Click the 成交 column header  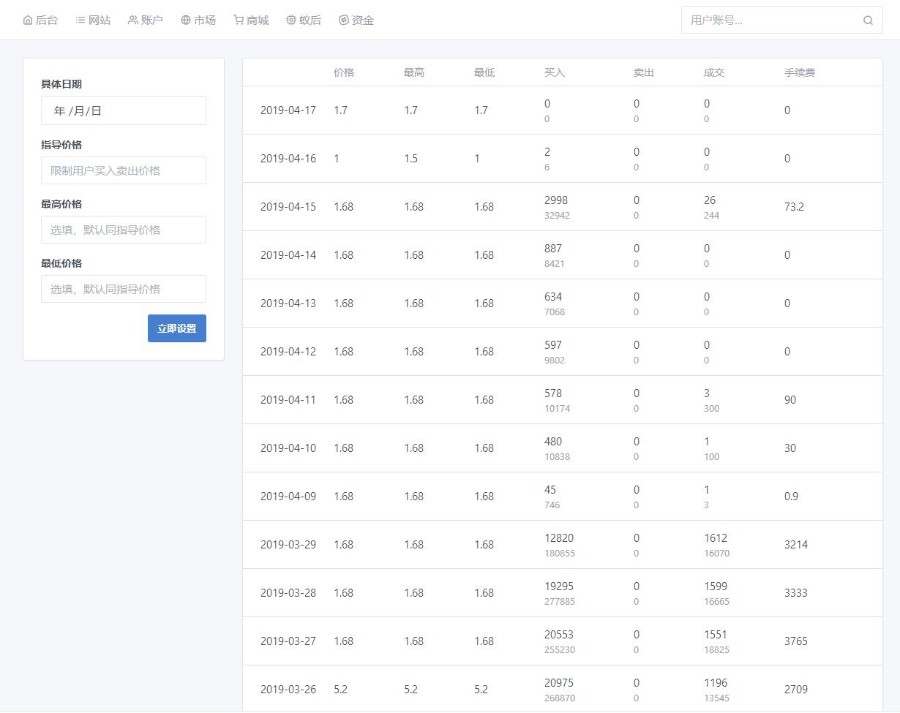point(714,73)
